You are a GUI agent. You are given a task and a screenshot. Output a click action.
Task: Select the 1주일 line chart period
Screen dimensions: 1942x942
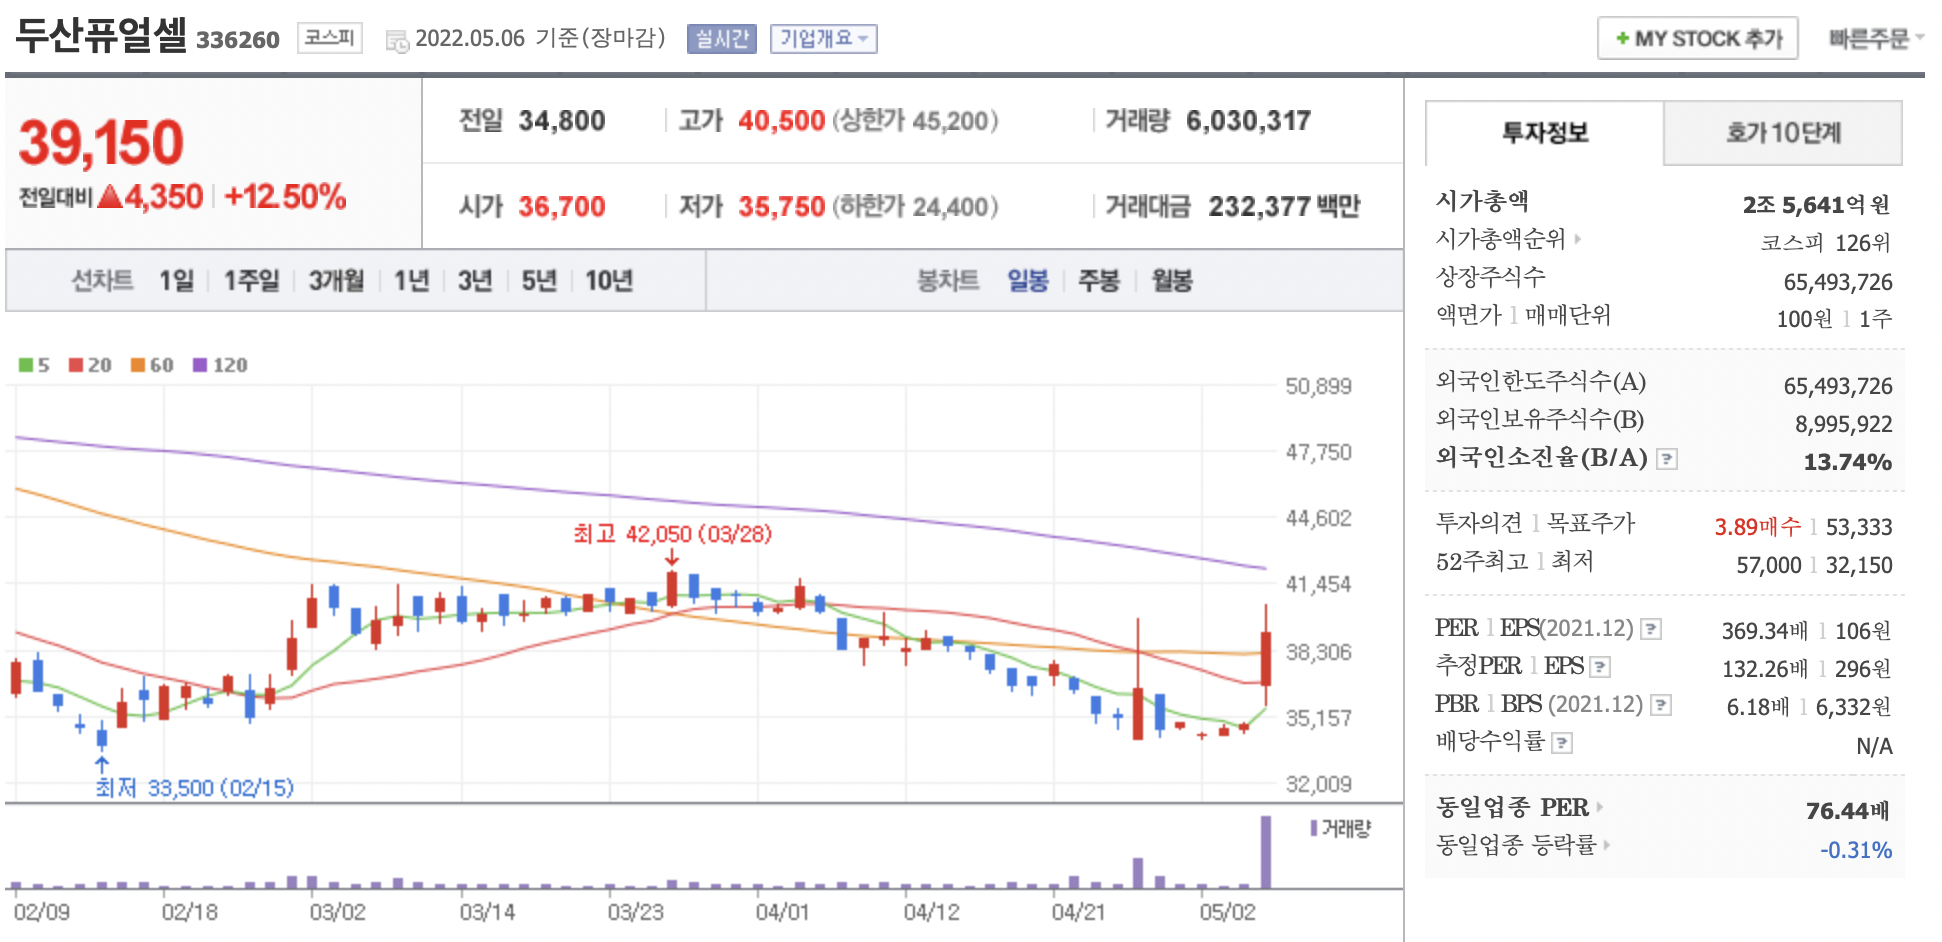[251, 281]
